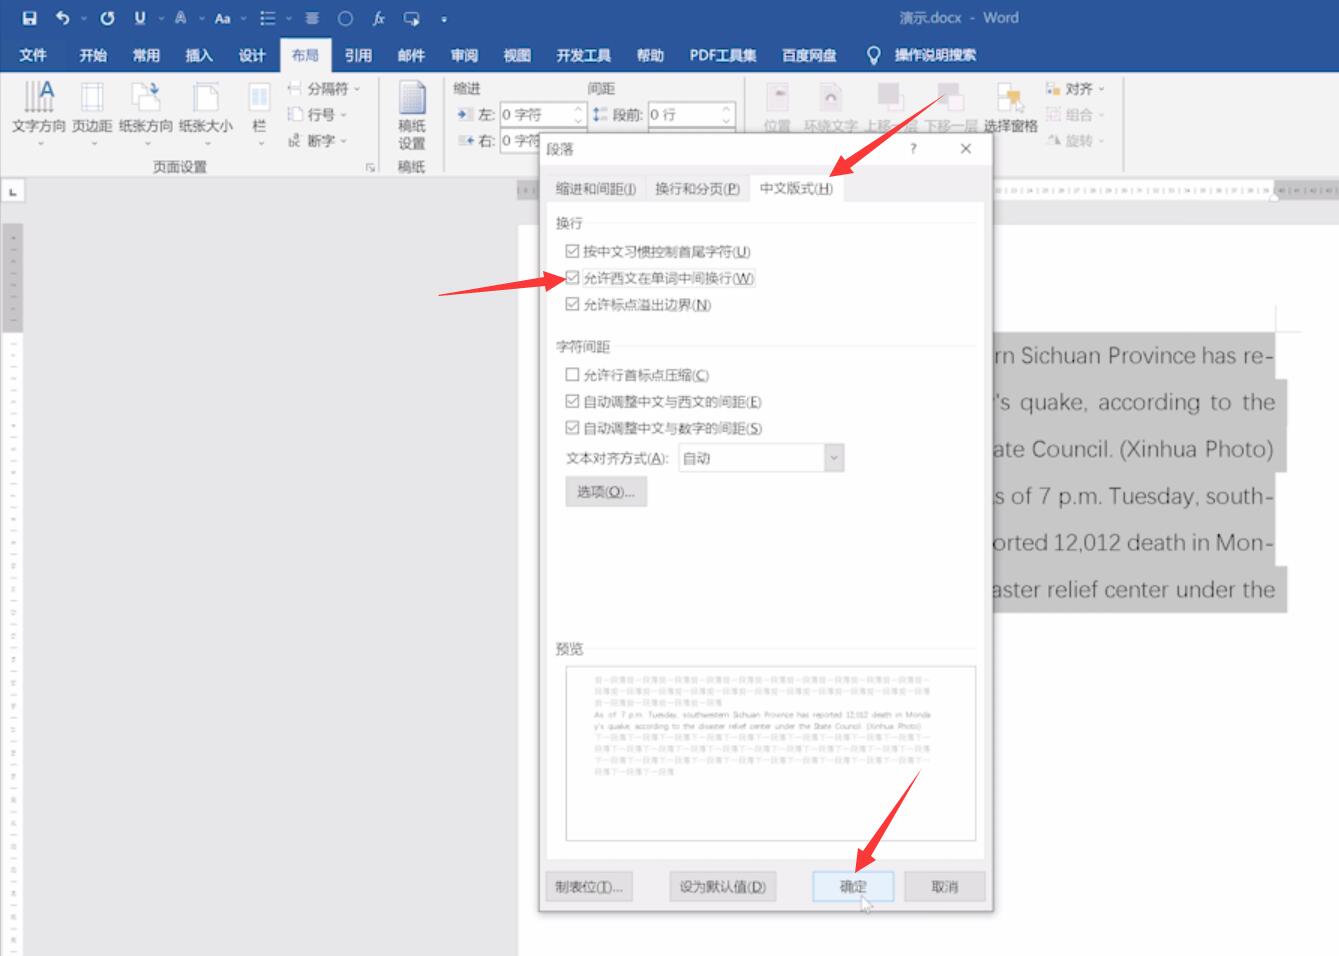Click the bullet list icon in quick toolbar

pos(267,18)
